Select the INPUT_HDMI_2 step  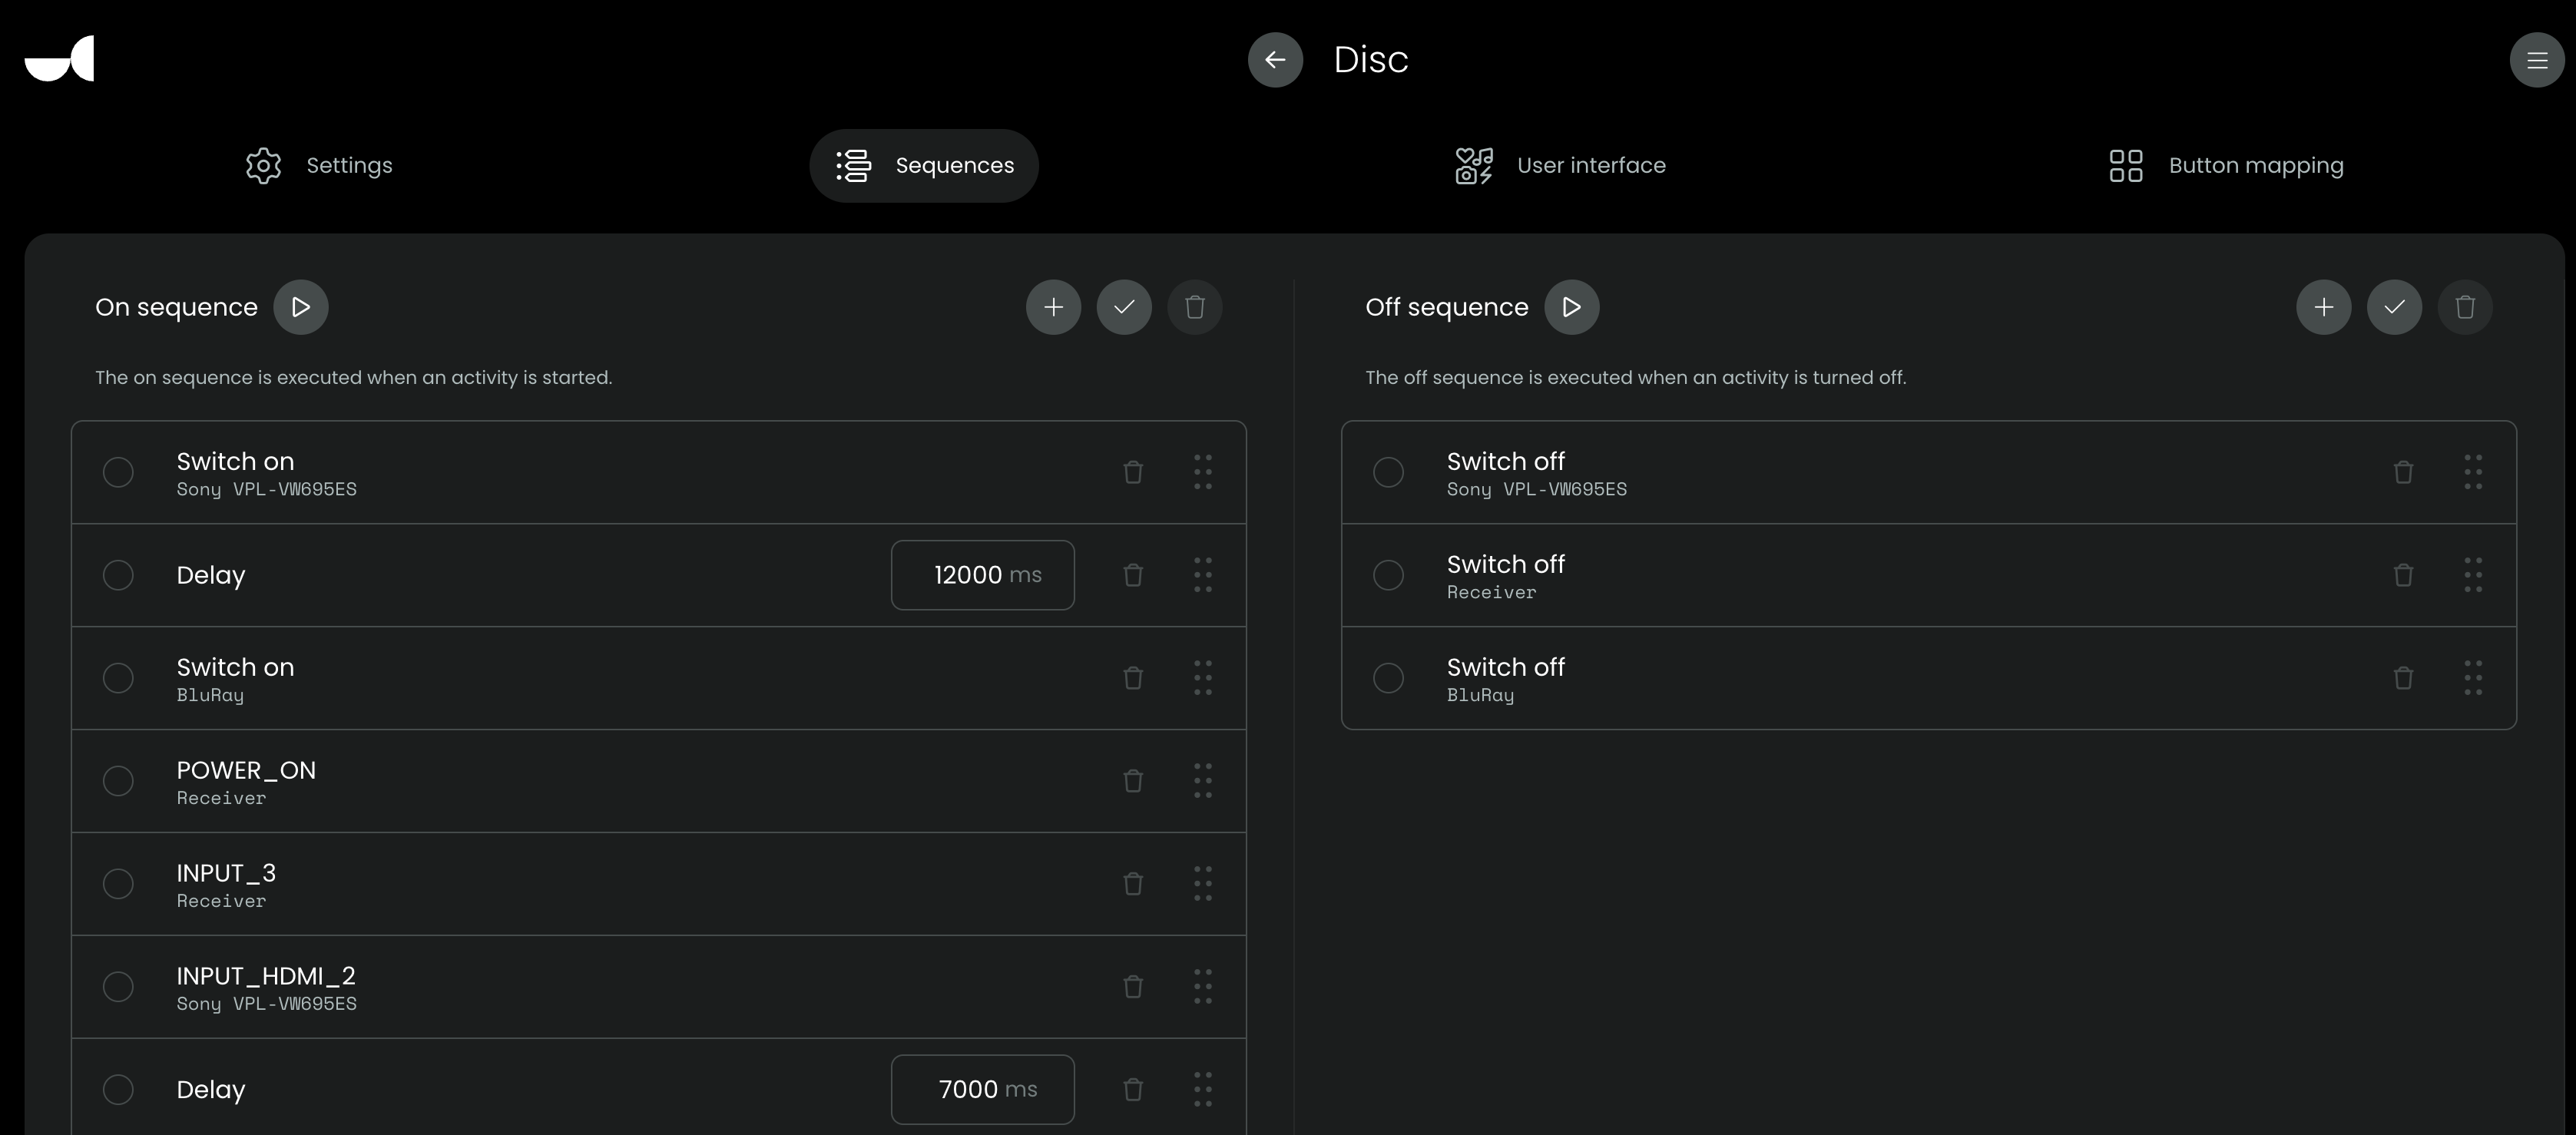(118, 987)
